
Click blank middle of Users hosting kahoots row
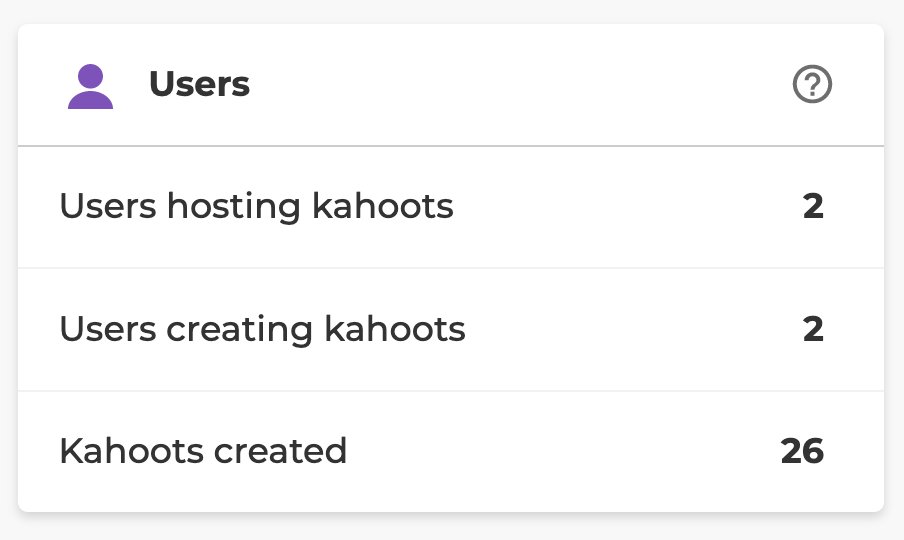[x=620, y=207]
